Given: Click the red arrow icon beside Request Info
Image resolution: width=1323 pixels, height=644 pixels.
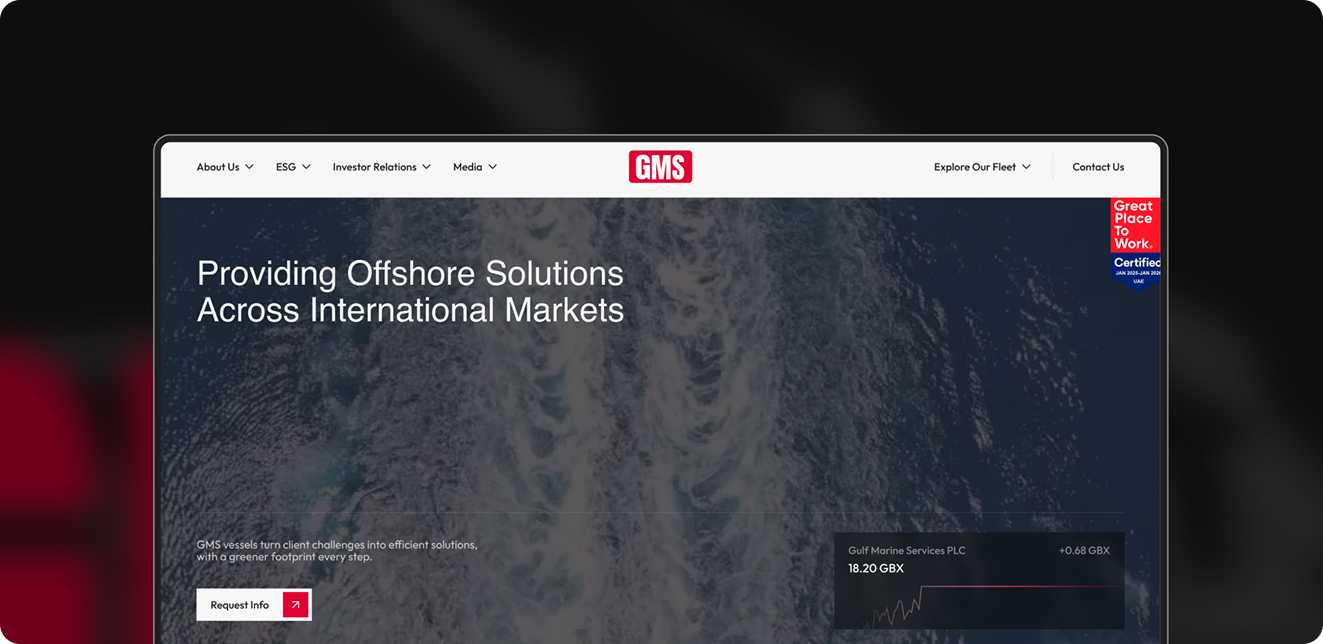Looking at the screenshot, I should (295, 605).
